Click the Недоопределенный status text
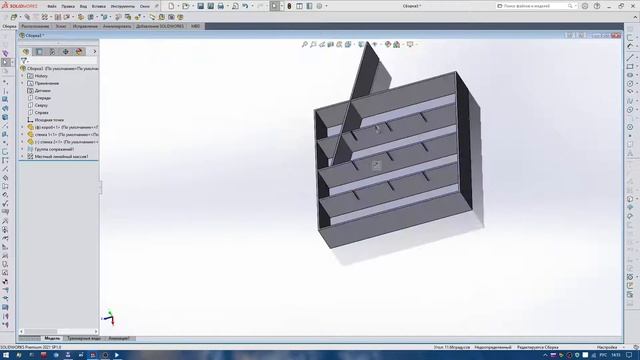Screen dimensions: 640x360 click(493, 347)
